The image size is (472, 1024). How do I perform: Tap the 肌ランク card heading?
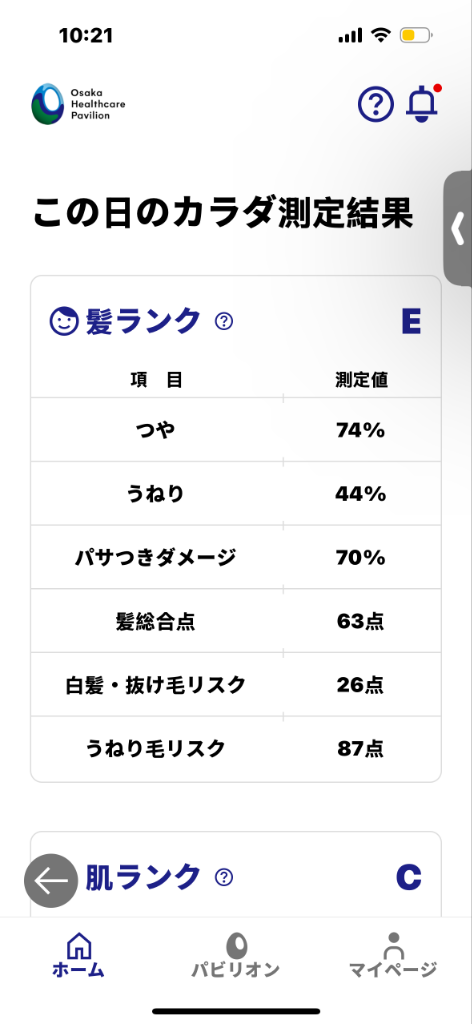tap(142, 877)
